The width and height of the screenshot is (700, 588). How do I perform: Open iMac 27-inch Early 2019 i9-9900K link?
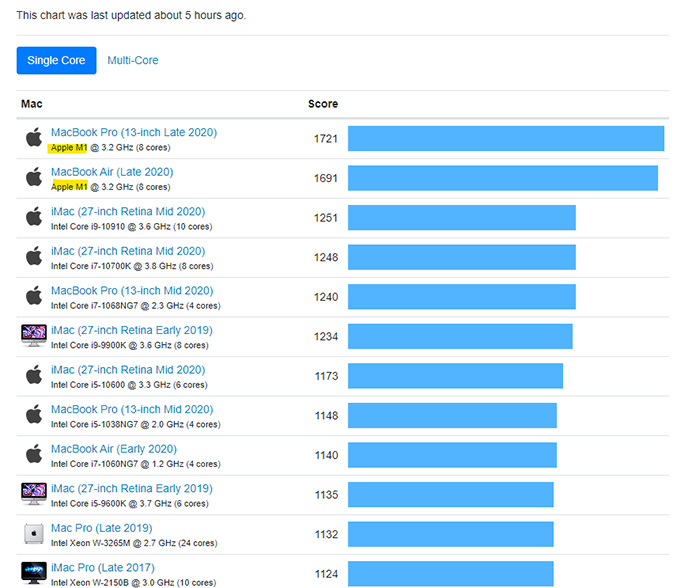132,330
